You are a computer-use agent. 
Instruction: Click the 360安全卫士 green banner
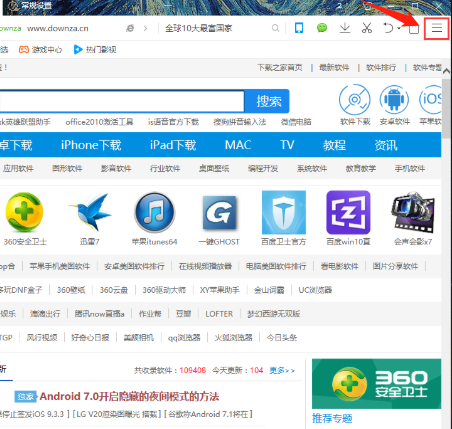377,384
